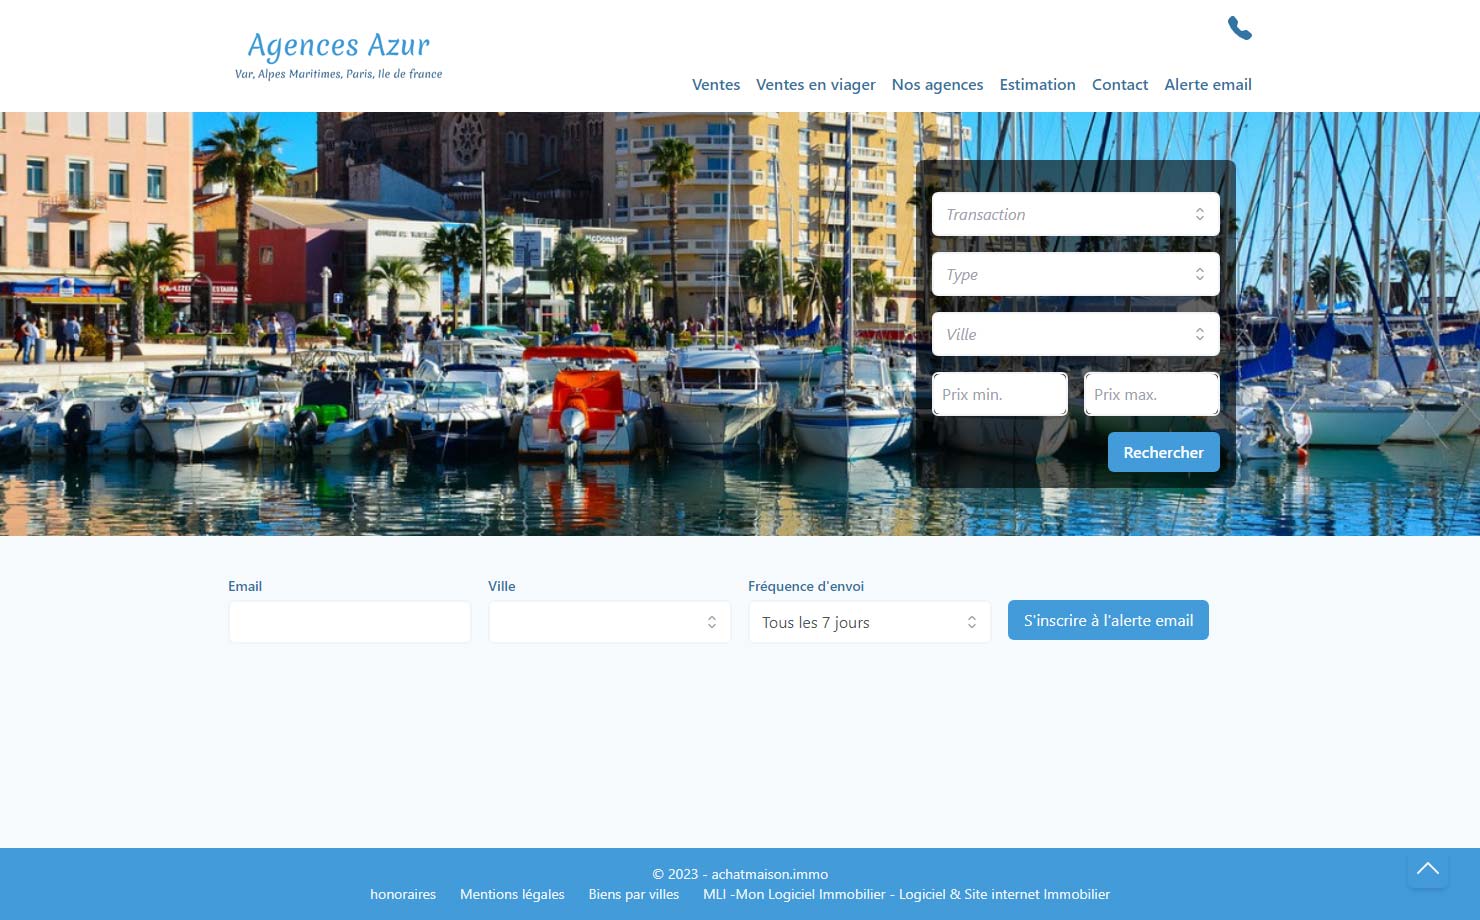Open the Fréquence d'envoi dropdown
Viewport: 1480px width, 920px height.
[x=870, y=622]
